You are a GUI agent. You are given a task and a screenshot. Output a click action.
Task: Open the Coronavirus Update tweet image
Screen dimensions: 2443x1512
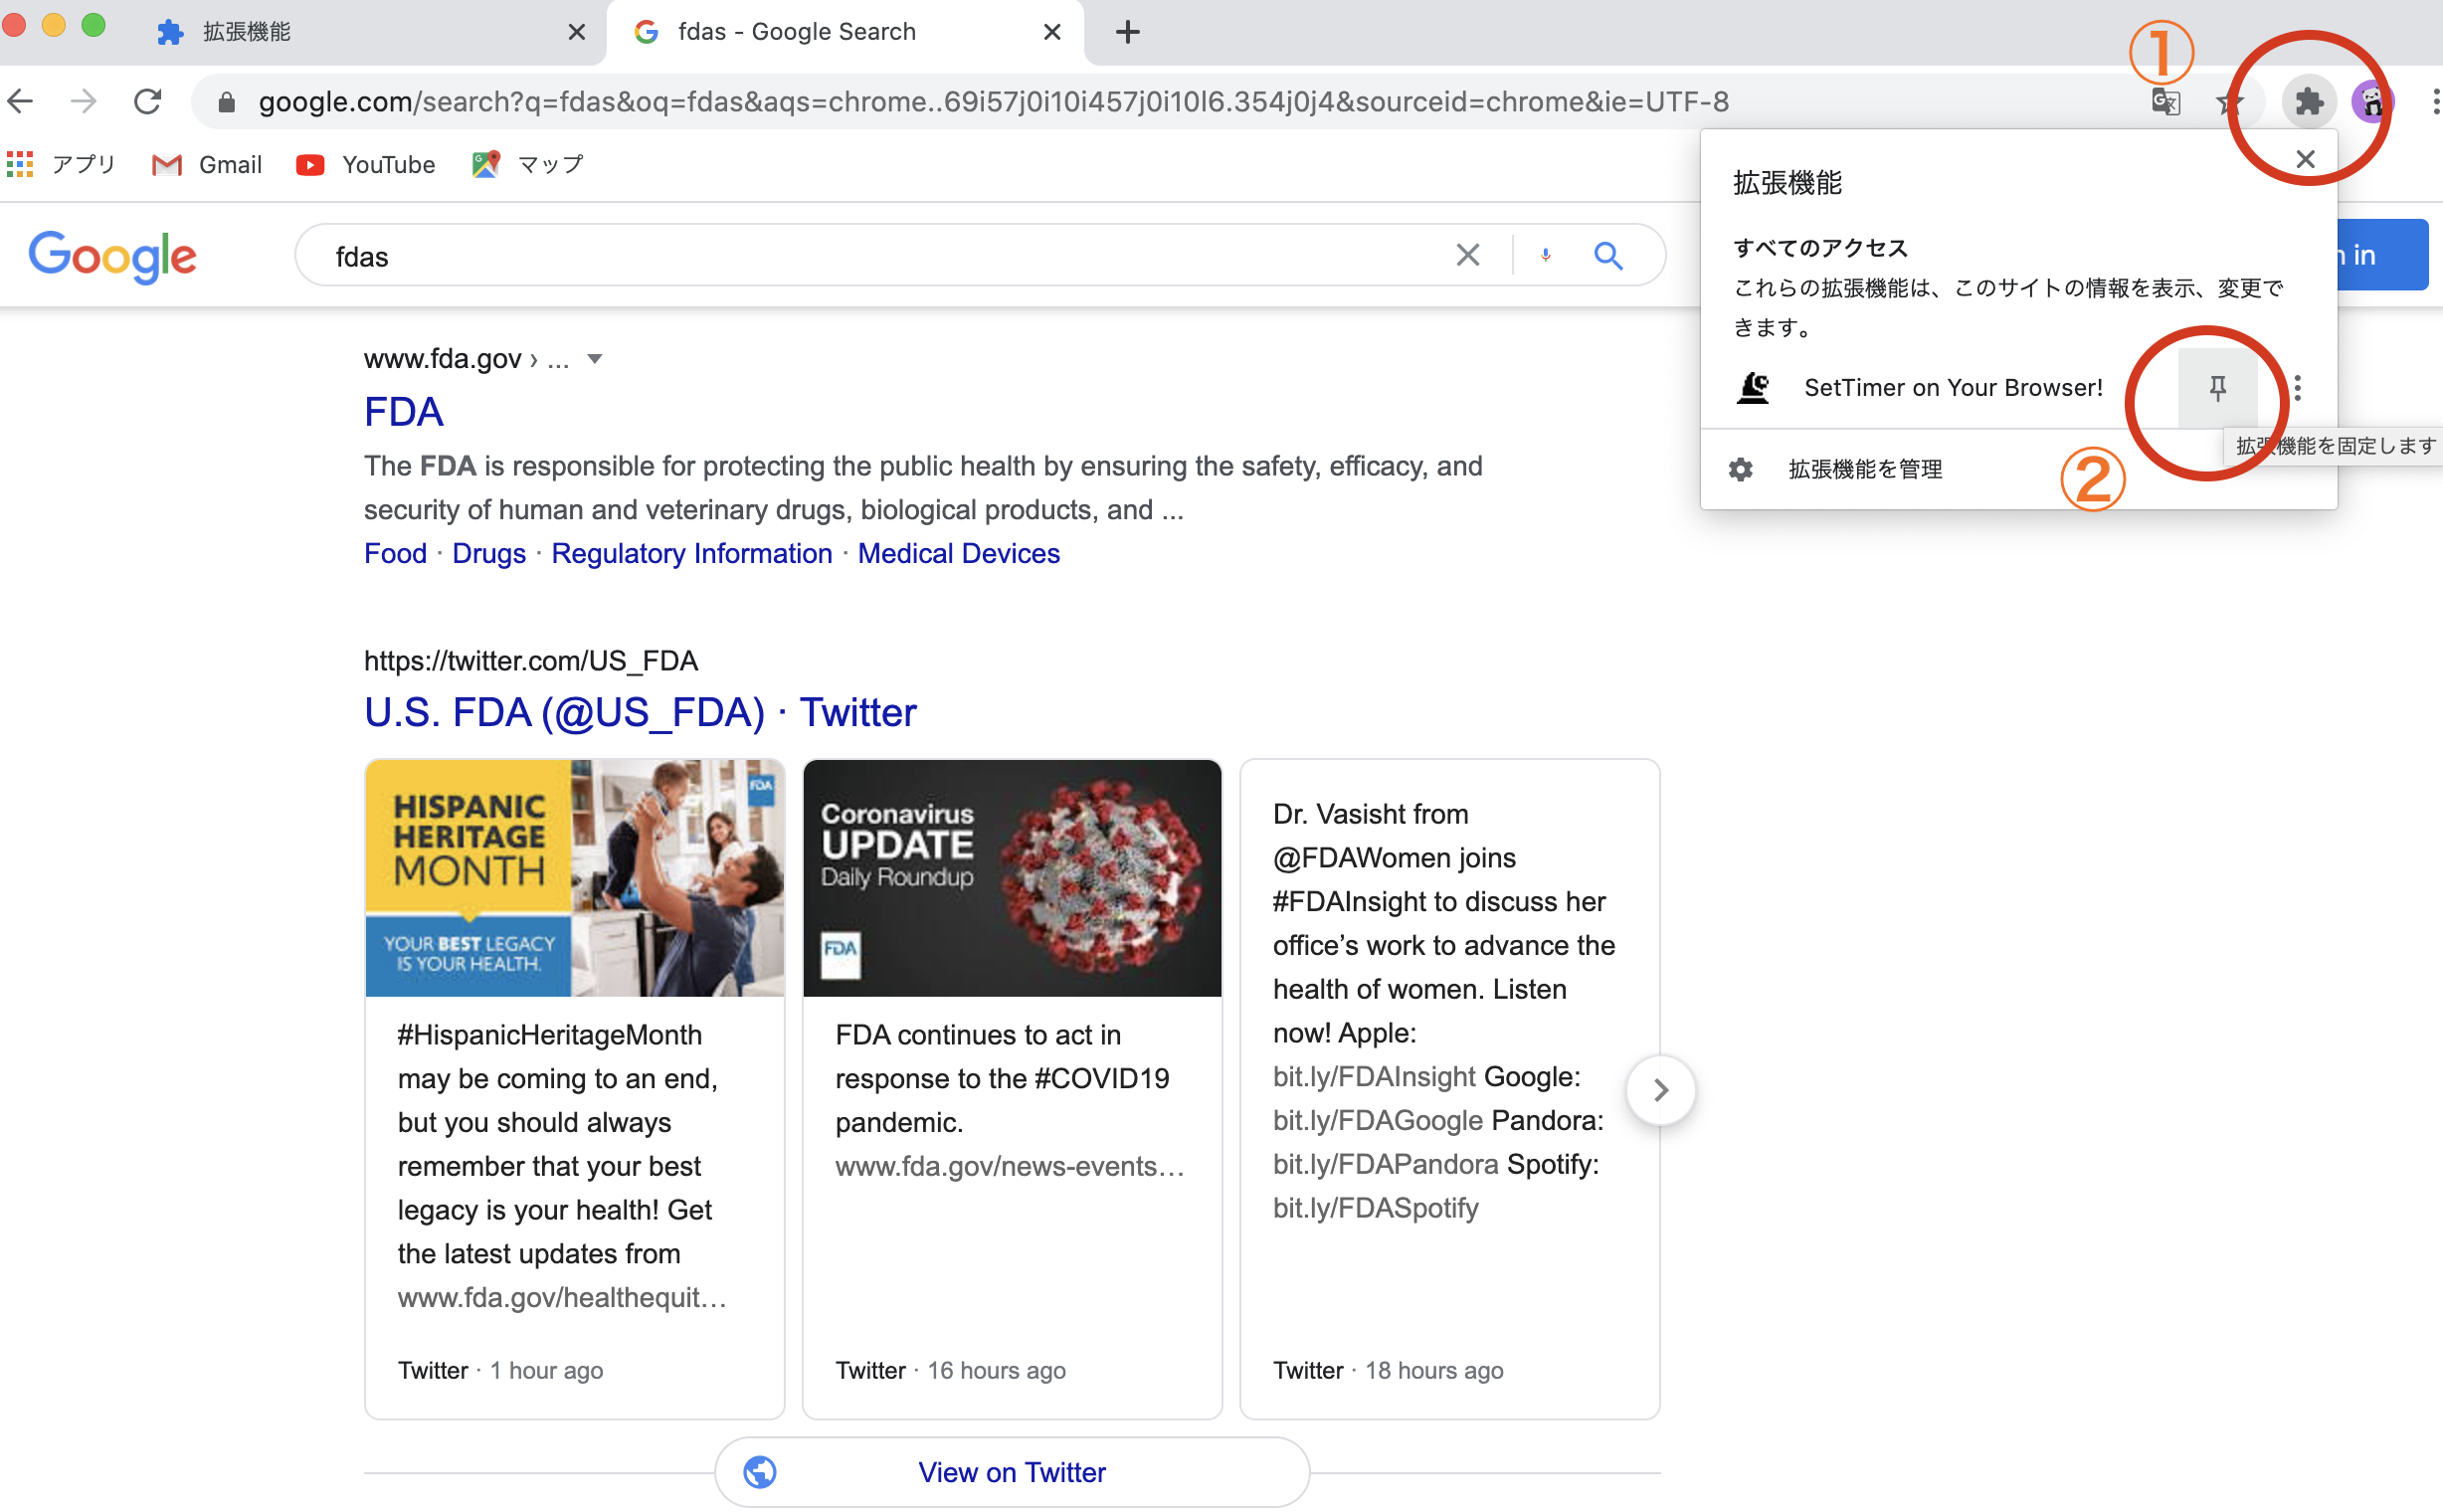coord(1012,878)
